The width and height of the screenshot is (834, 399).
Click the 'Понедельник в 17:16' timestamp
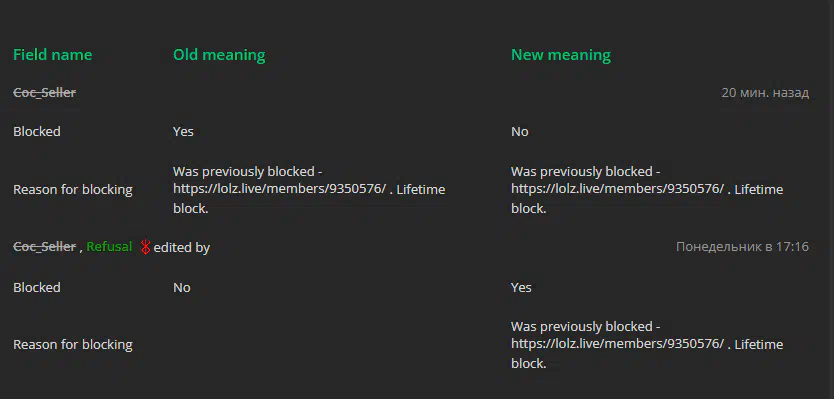[x=742, y=247]
